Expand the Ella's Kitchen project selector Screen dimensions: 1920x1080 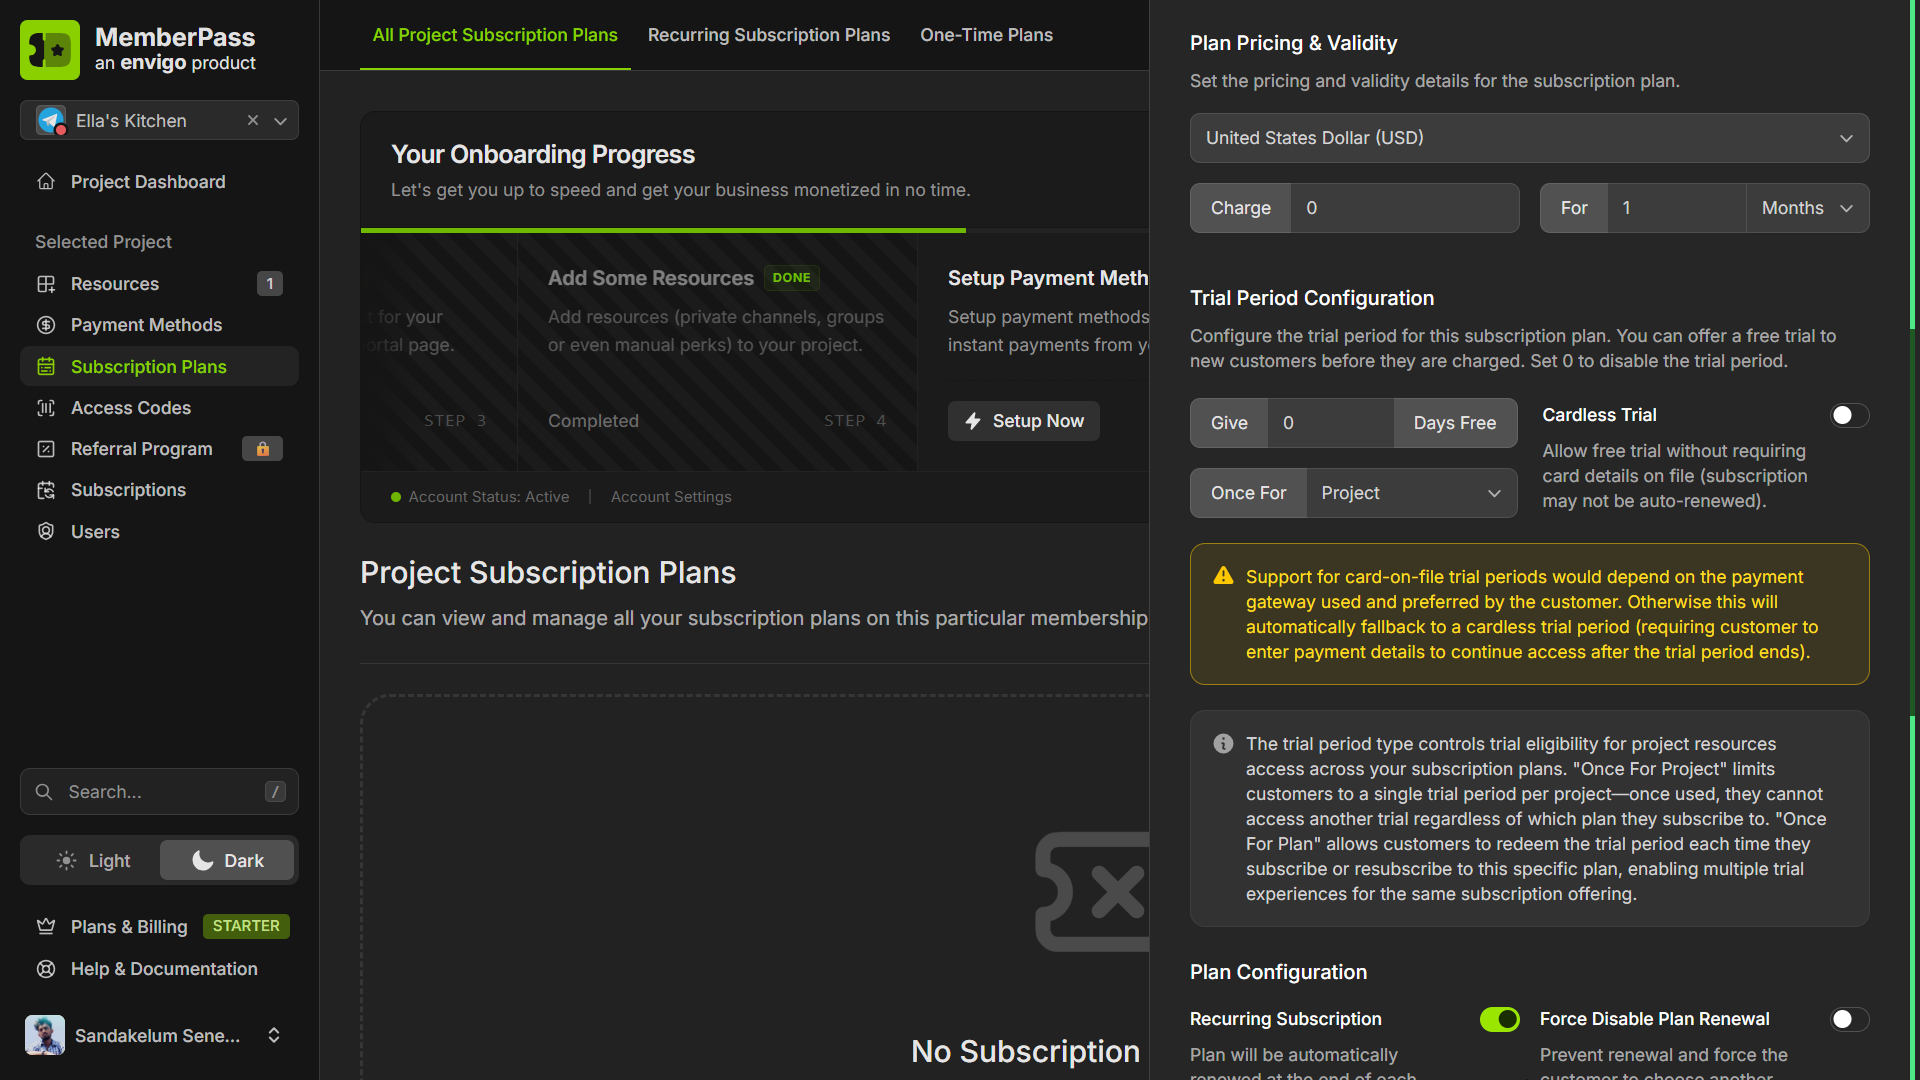280,120
